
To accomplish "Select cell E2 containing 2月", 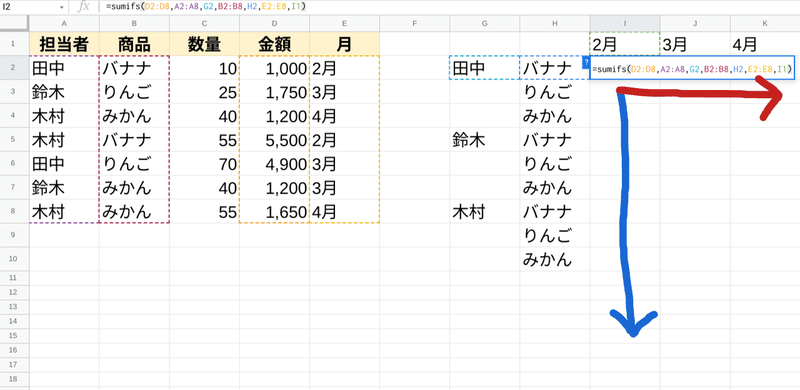I will tap(344, 67).
